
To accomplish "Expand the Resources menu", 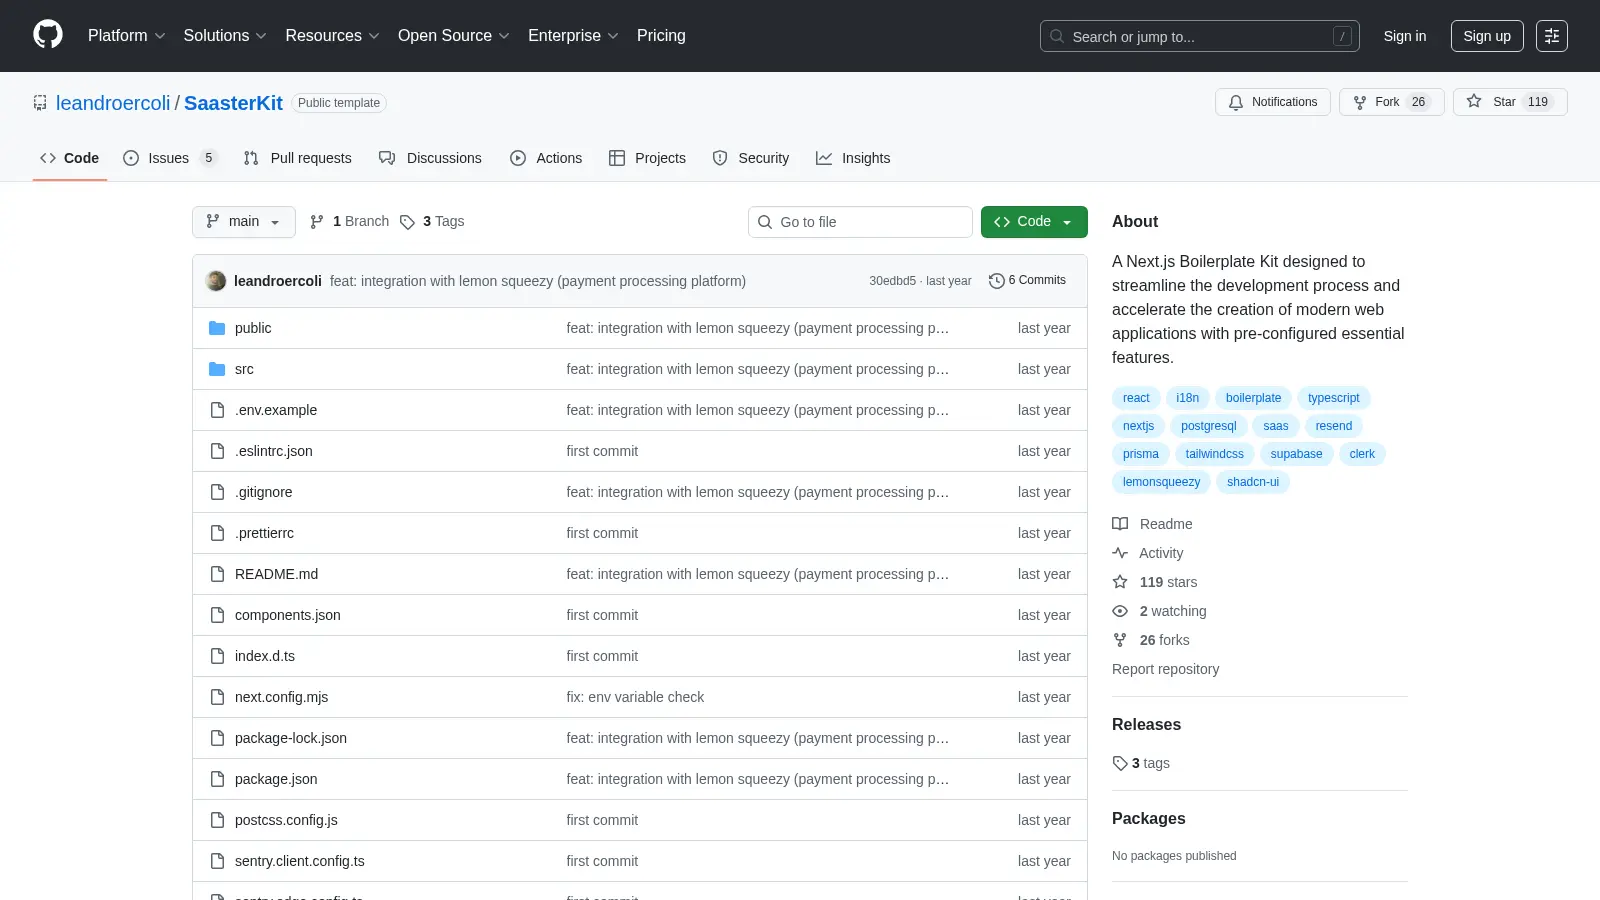I will [x=332, y=36].
